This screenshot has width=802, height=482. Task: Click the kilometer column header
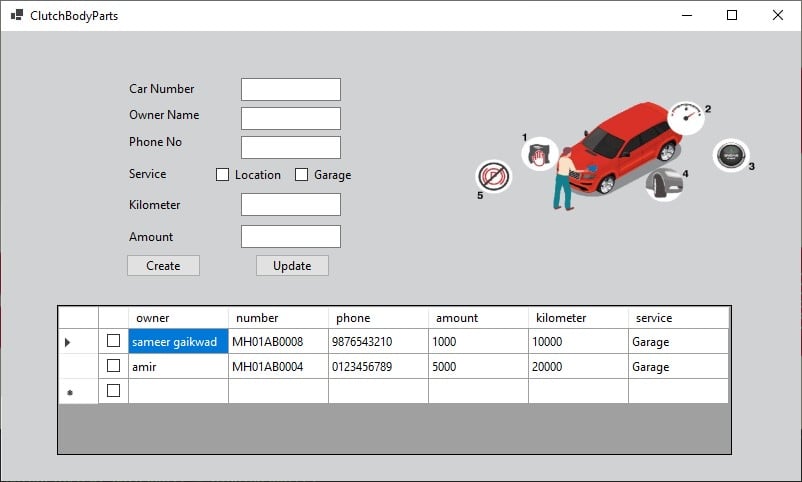tap(578, 318)
